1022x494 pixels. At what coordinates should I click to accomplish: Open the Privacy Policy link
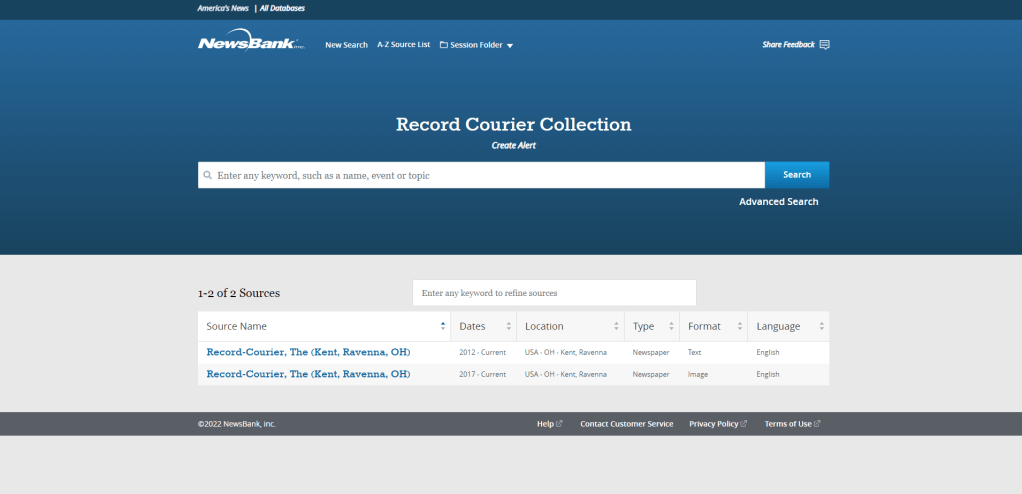(714, 424)
